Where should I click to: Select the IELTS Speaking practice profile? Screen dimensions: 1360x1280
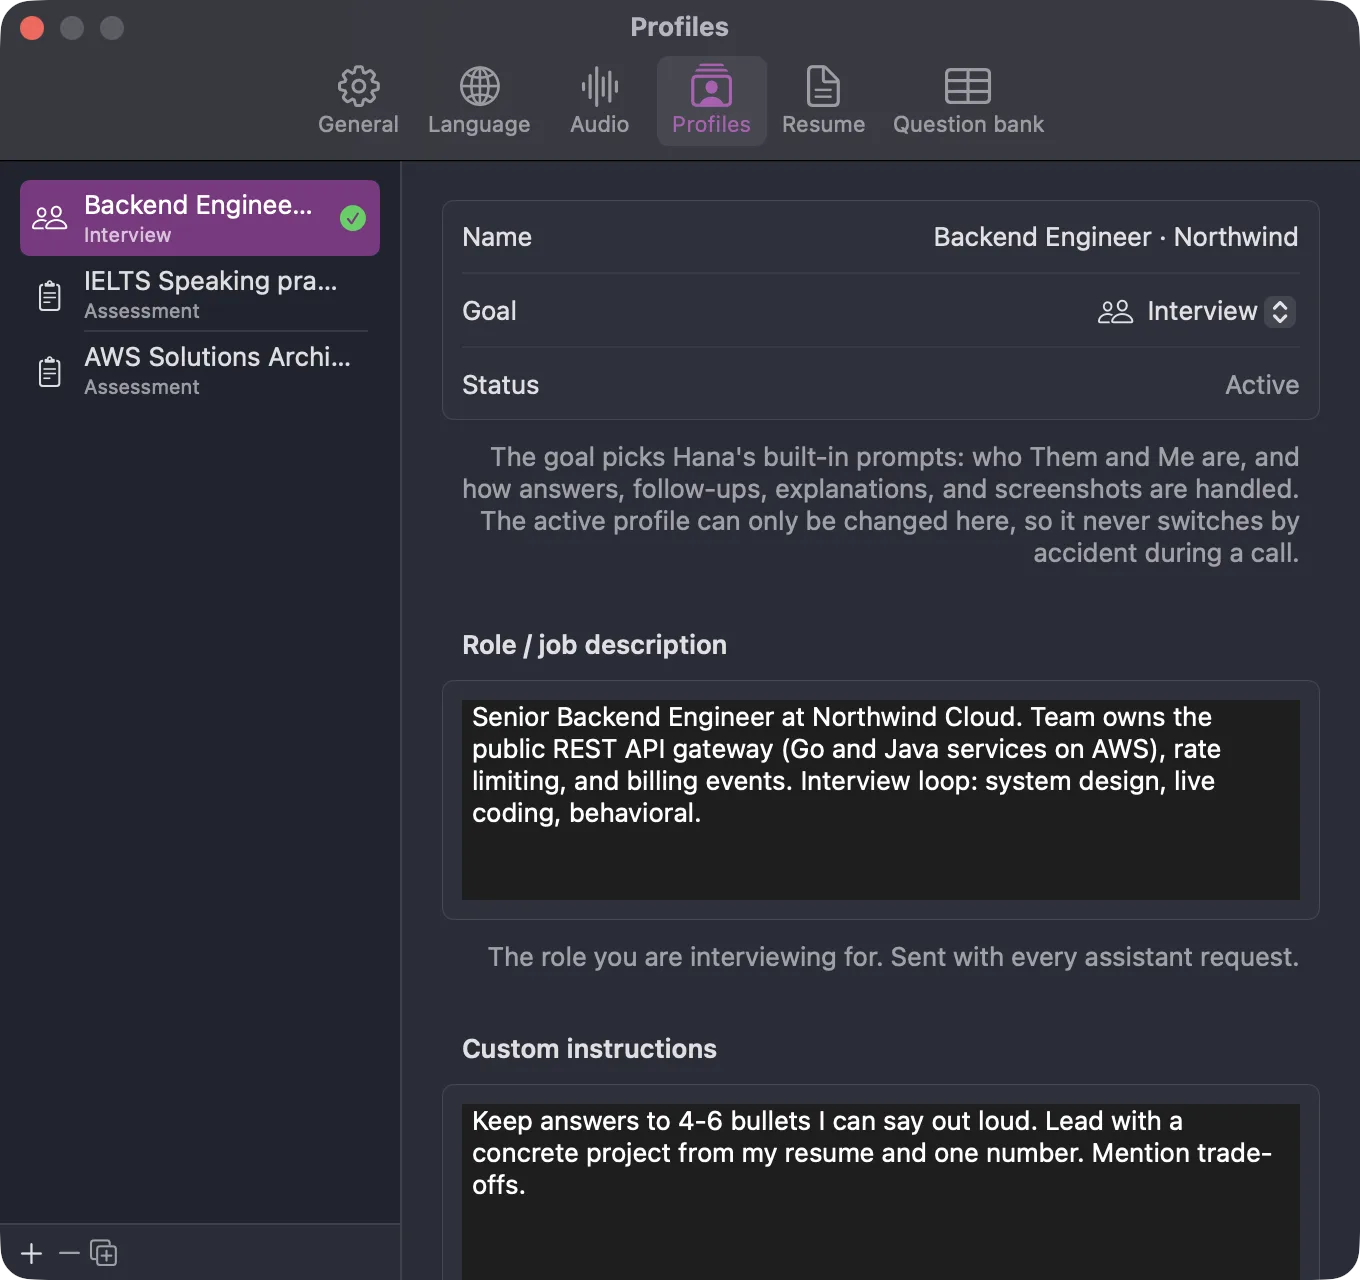(200, 294)
